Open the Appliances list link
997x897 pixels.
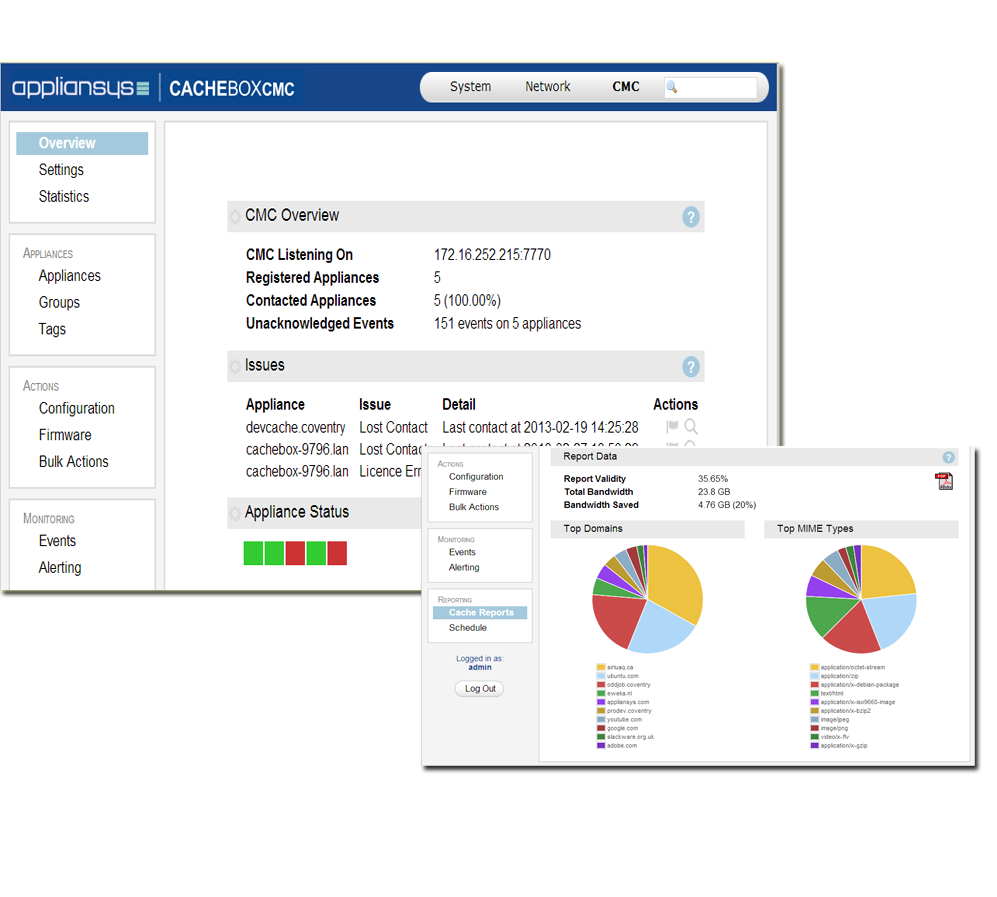click(x=69, y=276)
